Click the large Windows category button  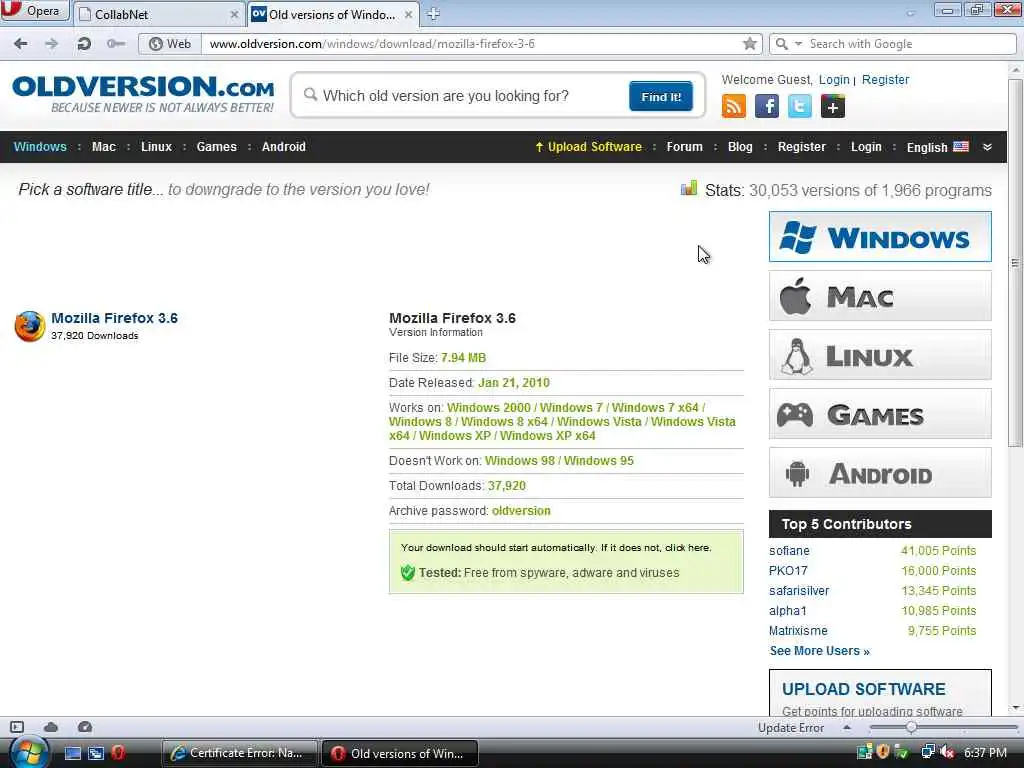click(880, 237)
